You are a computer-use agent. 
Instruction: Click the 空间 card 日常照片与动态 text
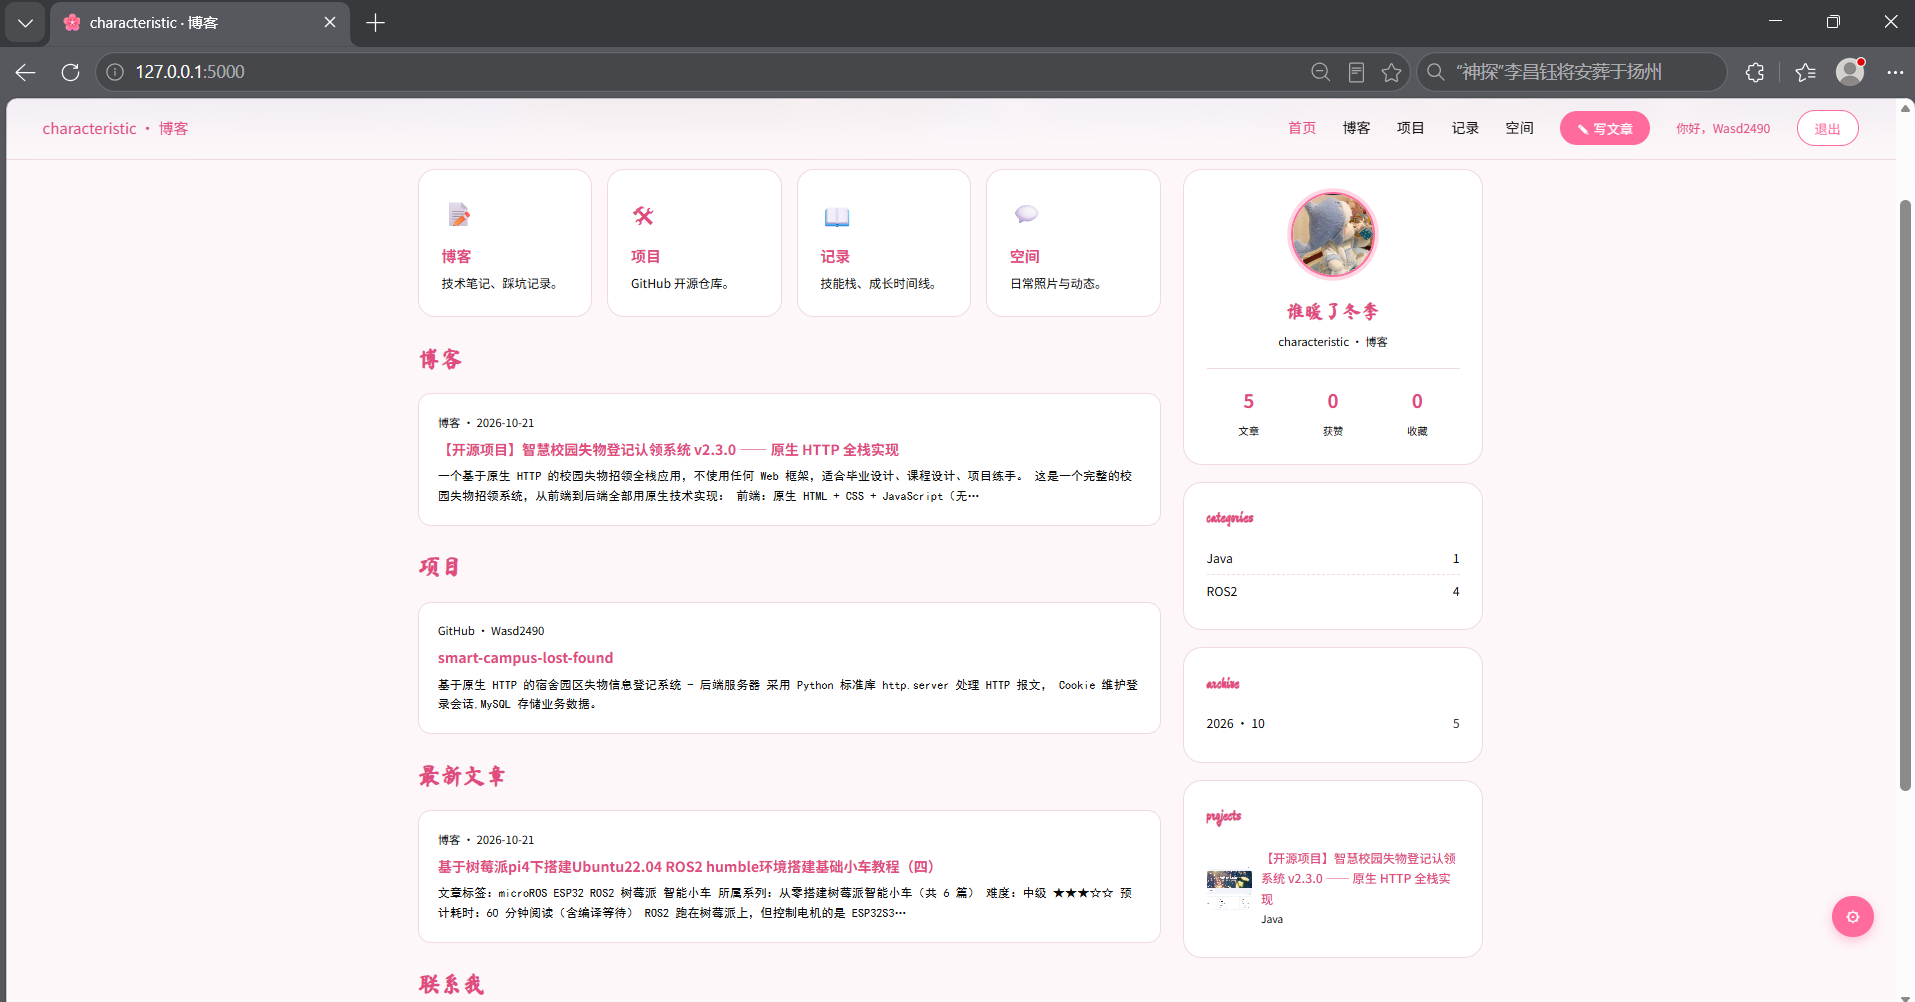tap(1057, 284)
